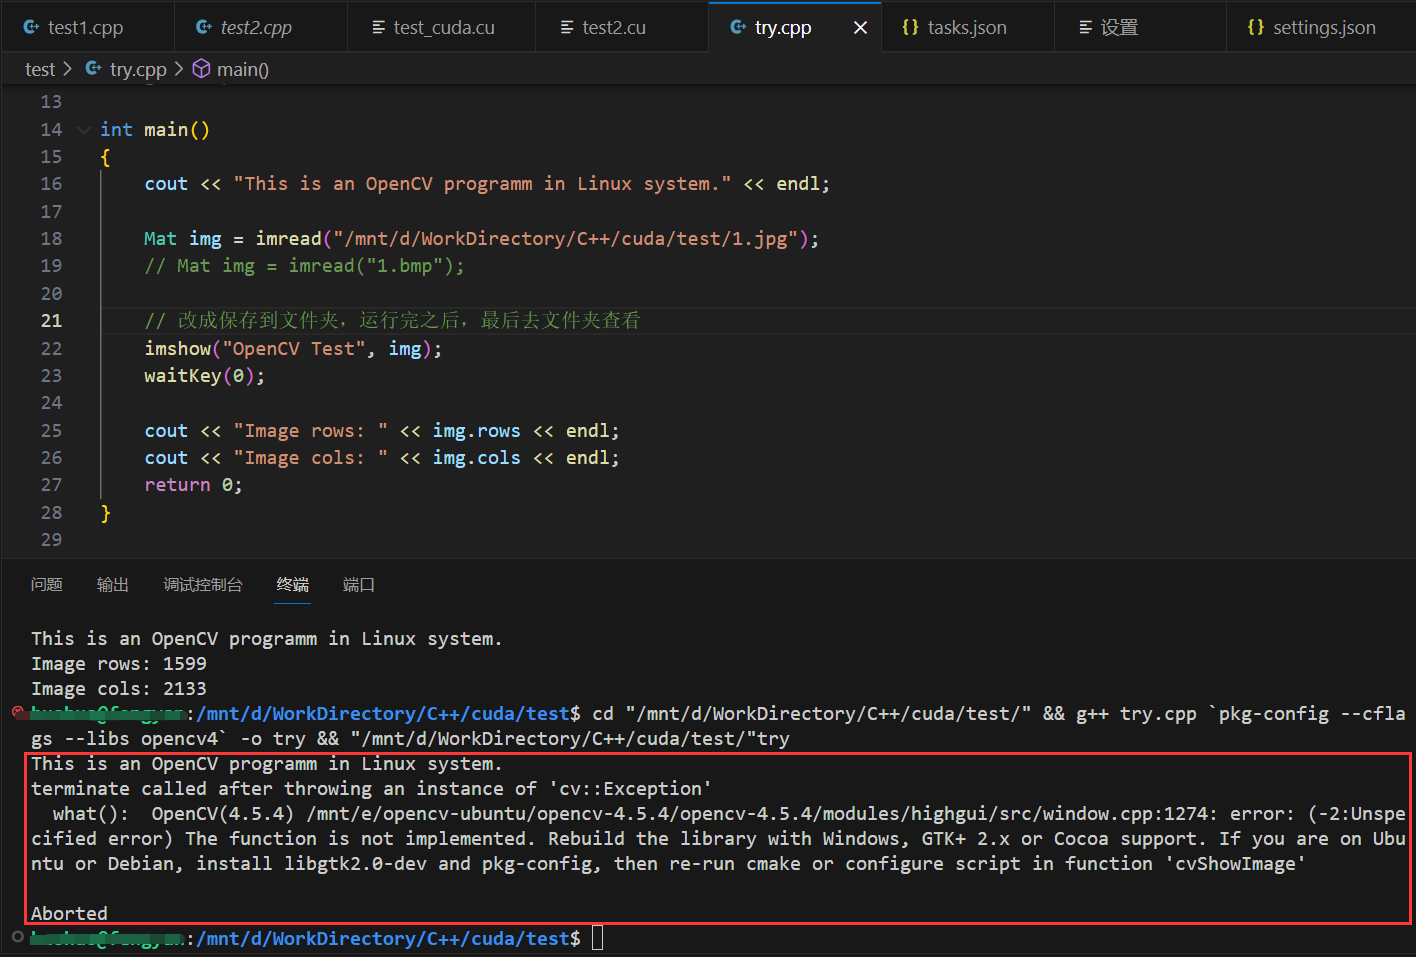Viewport: 1416px width, 957px height.
Task: Switch to the 输出 panel tab
Action: 112,585
